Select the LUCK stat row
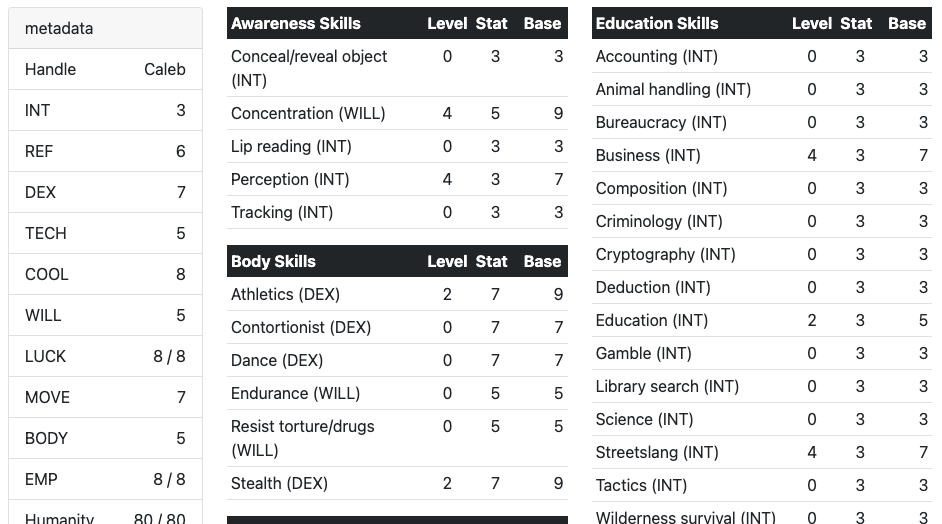This screenshot has height=524, width=942. click(105, 356)
